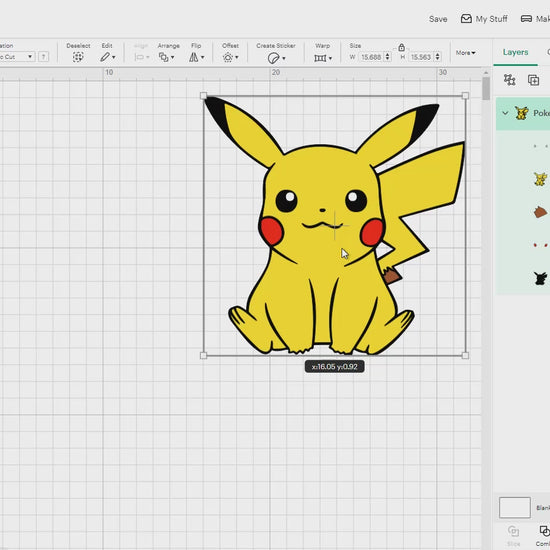Click the bottom-left selection handle

[203, 355]
